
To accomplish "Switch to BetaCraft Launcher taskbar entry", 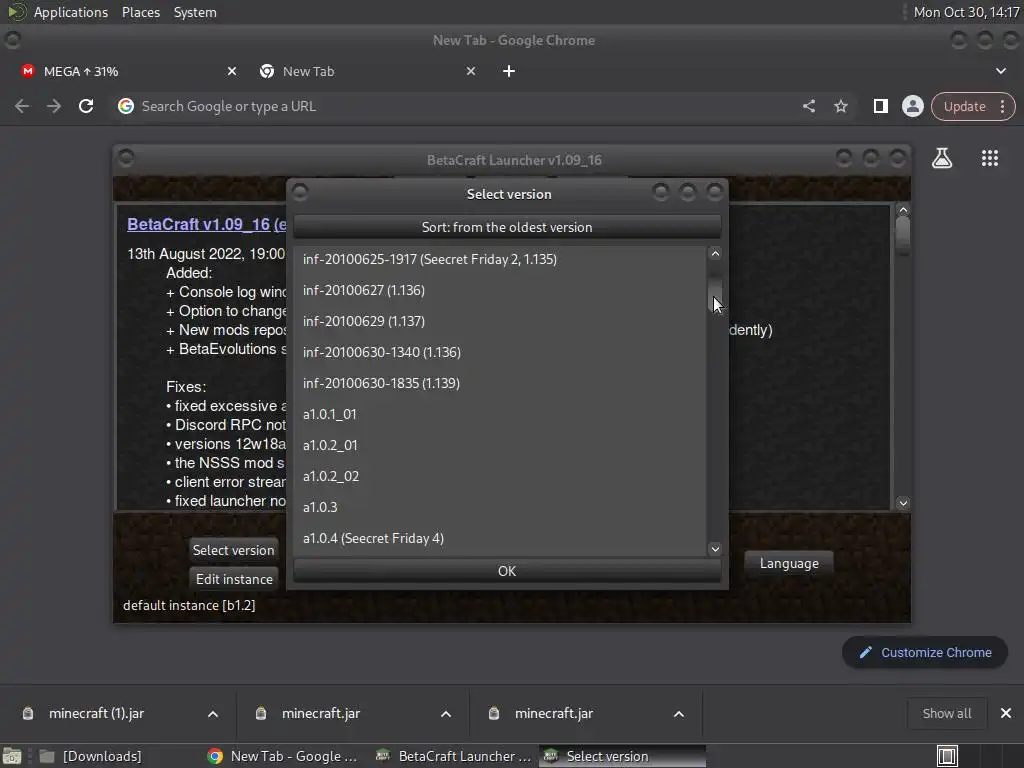I will click(454, 756).
